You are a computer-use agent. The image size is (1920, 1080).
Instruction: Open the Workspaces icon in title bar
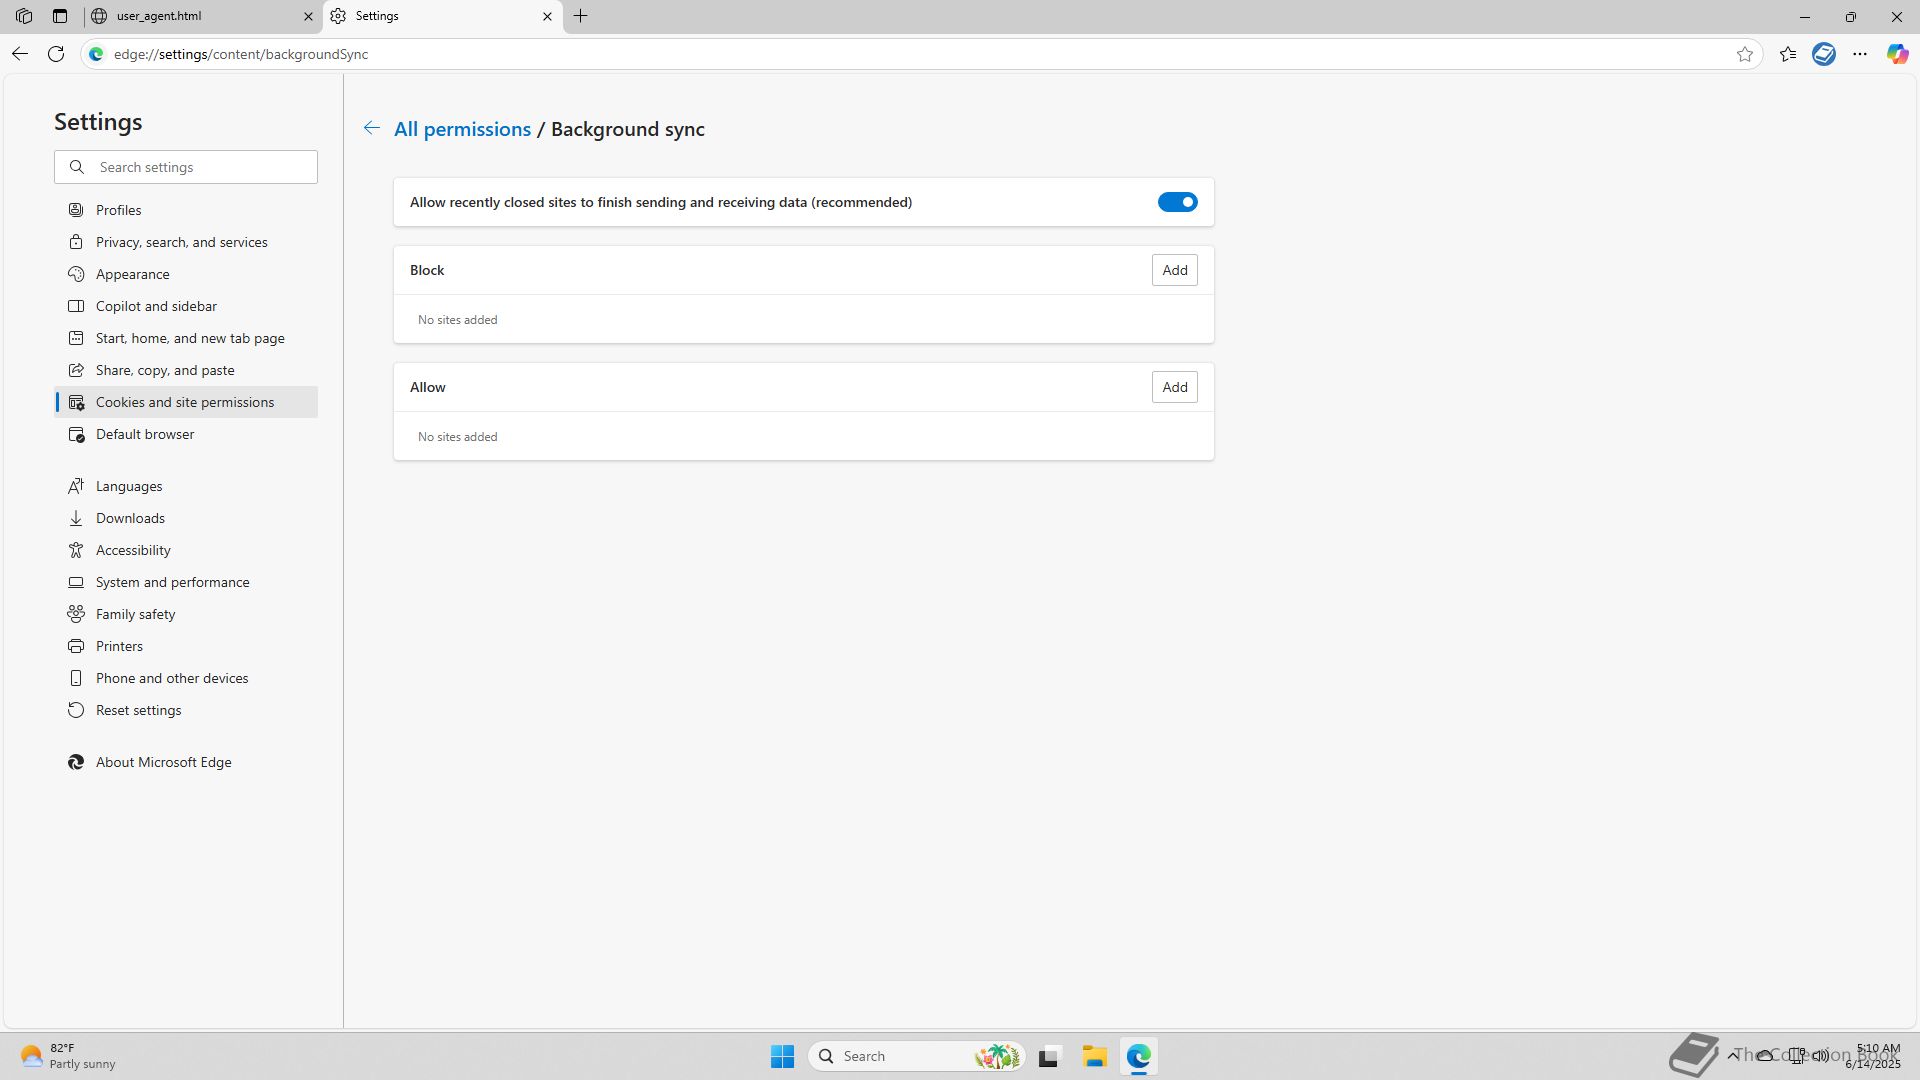coord(24,16)
